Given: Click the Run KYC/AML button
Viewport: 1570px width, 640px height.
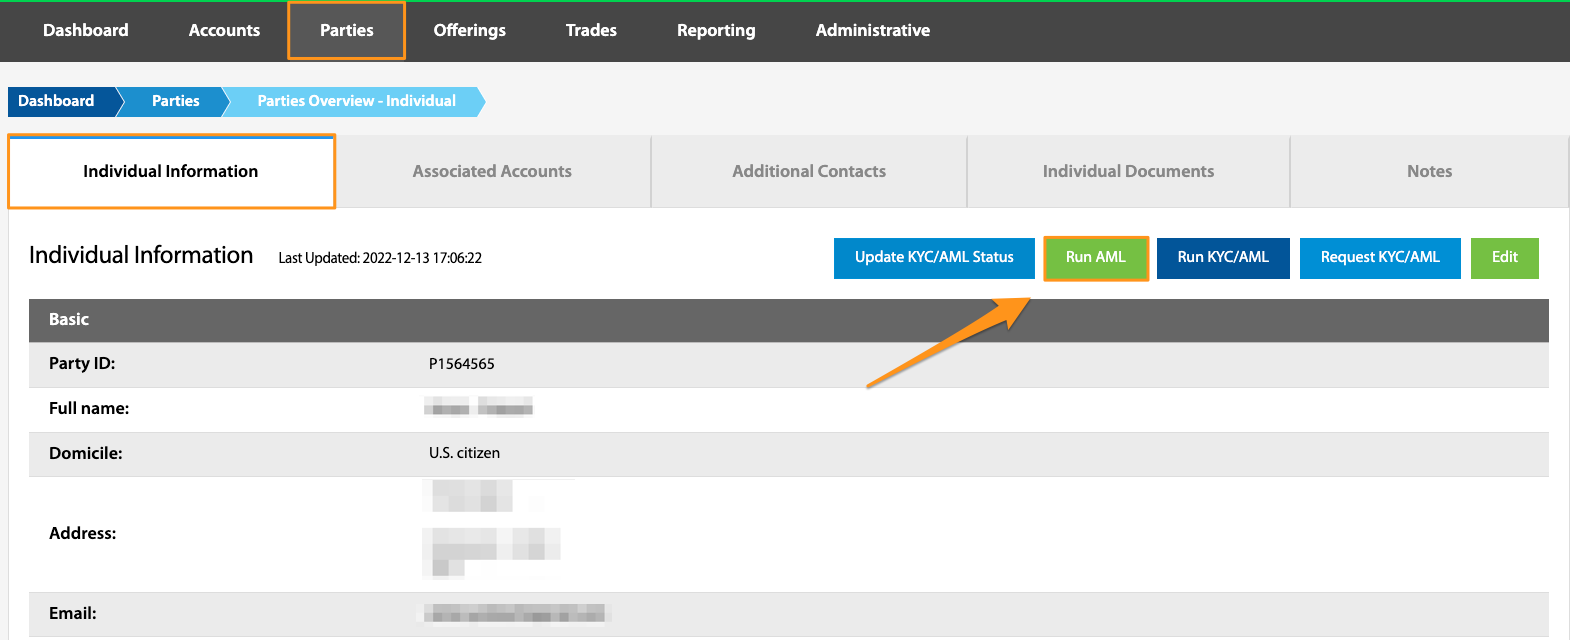Looking at the screenshot, I should tap(1223, 258).
